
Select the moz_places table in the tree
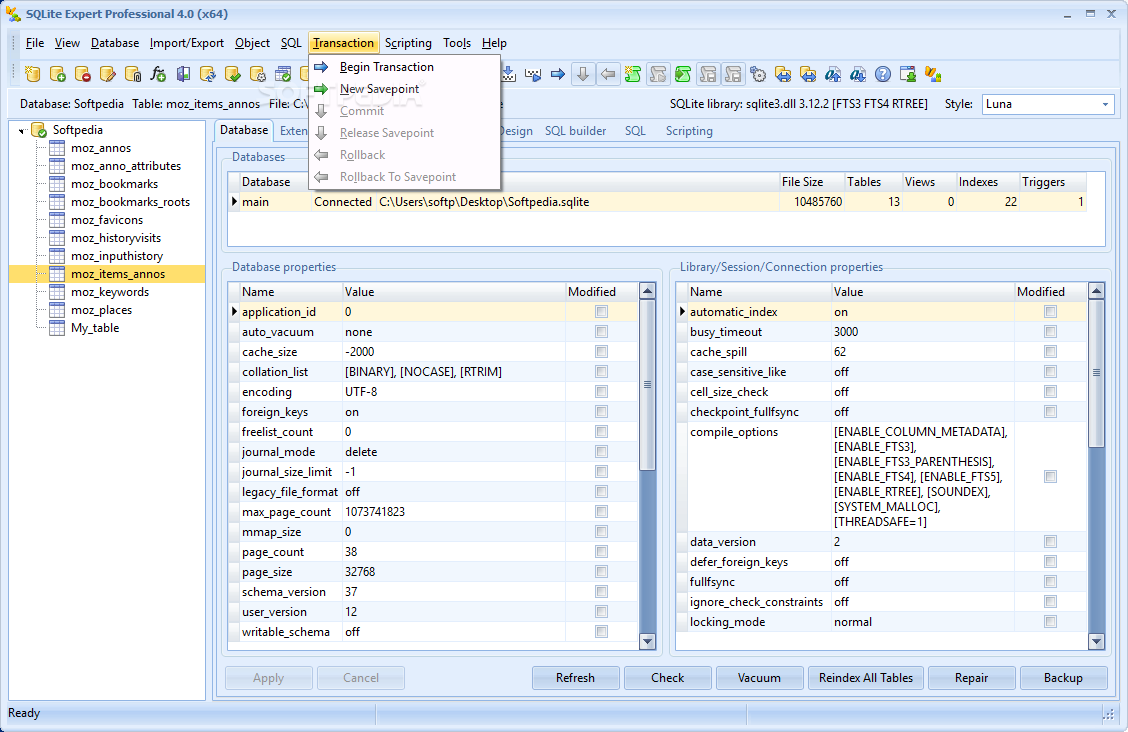pos(101,310)
